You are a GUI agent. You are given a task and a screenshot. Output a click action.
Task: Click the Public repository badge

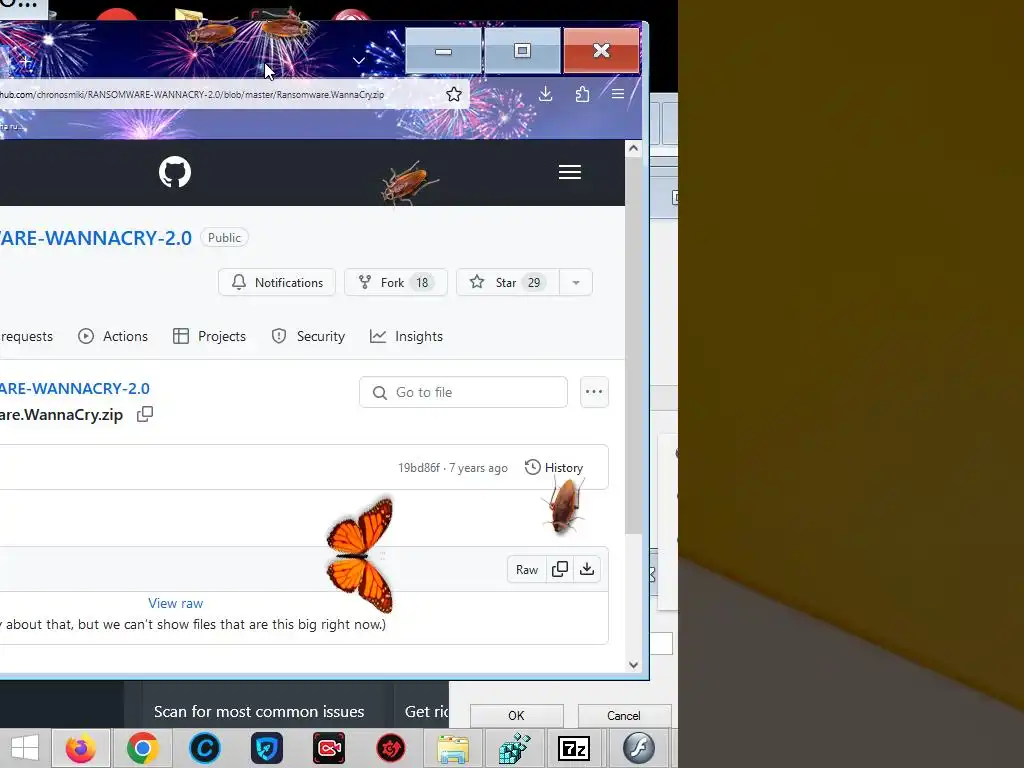click(x=224, y=238)
